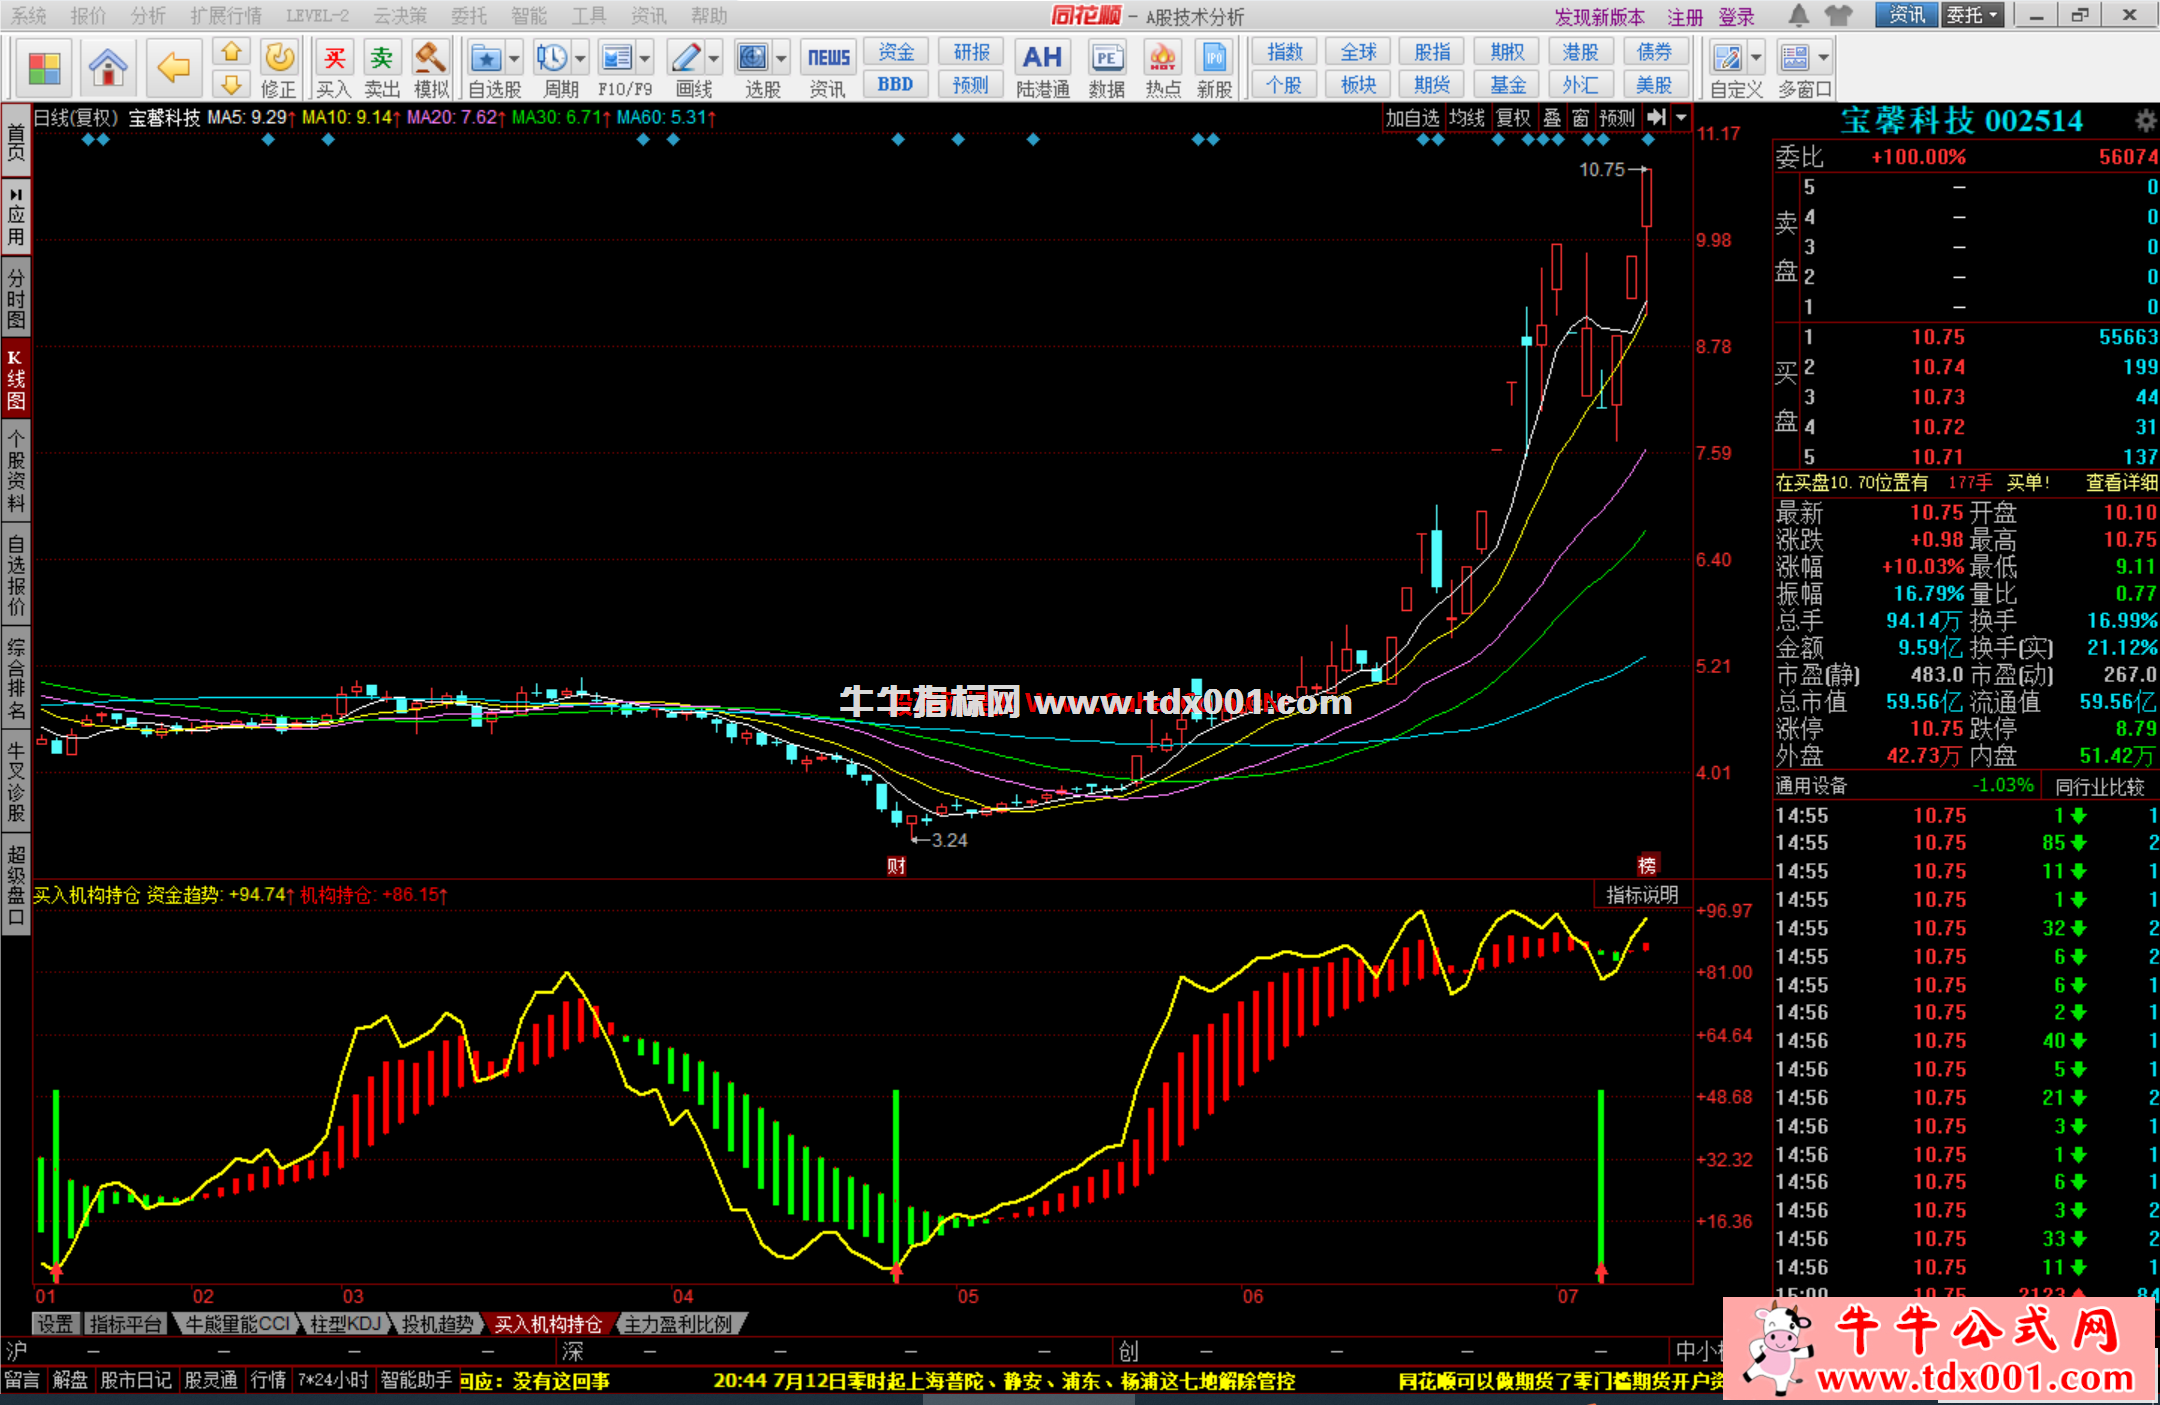Expand the 周期 period dropdown arrow
This screenshot has width=2160, height=1405.
tap(580, 58)
